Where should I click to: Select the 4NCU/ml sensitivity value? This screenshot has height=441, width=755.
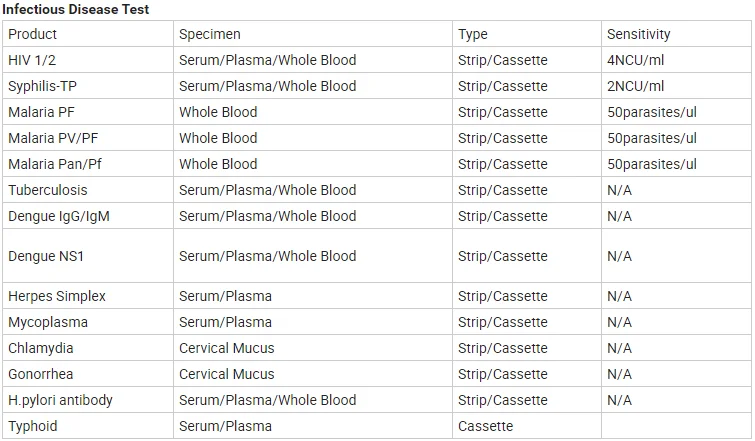pos(635,60)
